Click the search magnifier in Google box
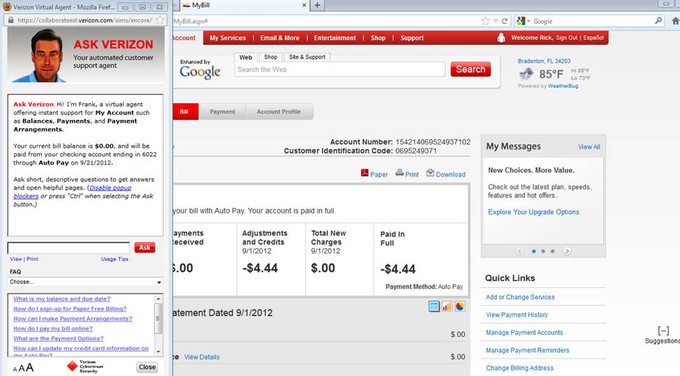 [658, 20]
